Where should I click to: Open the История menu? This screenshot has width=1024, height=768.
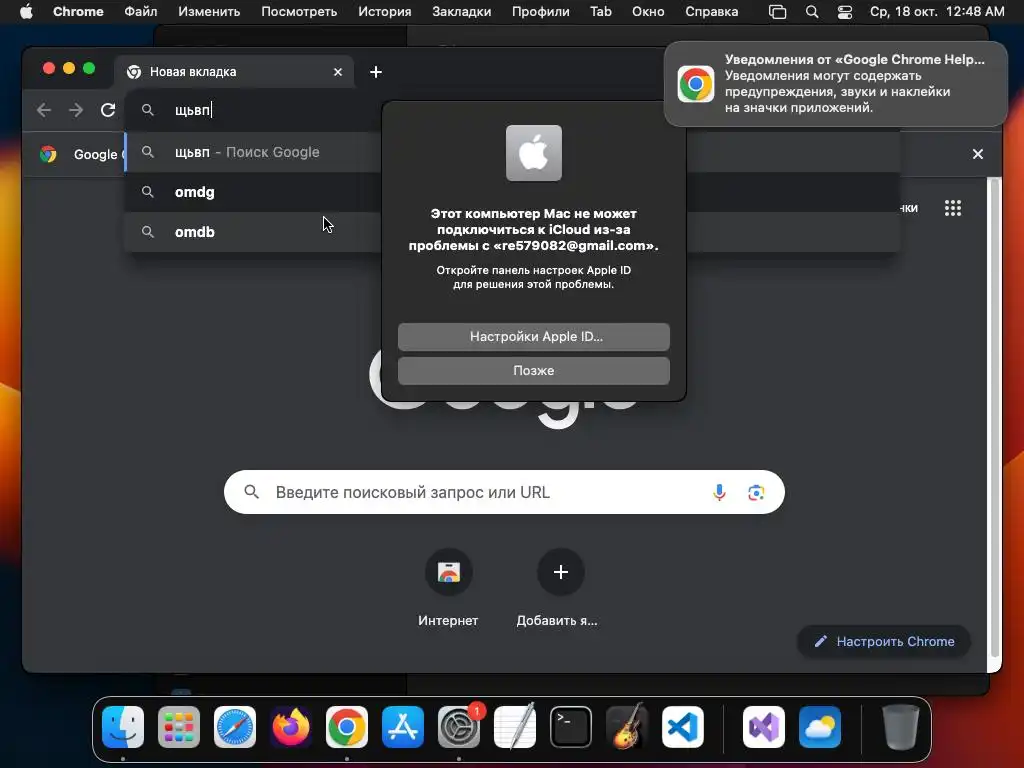point(385,12)
